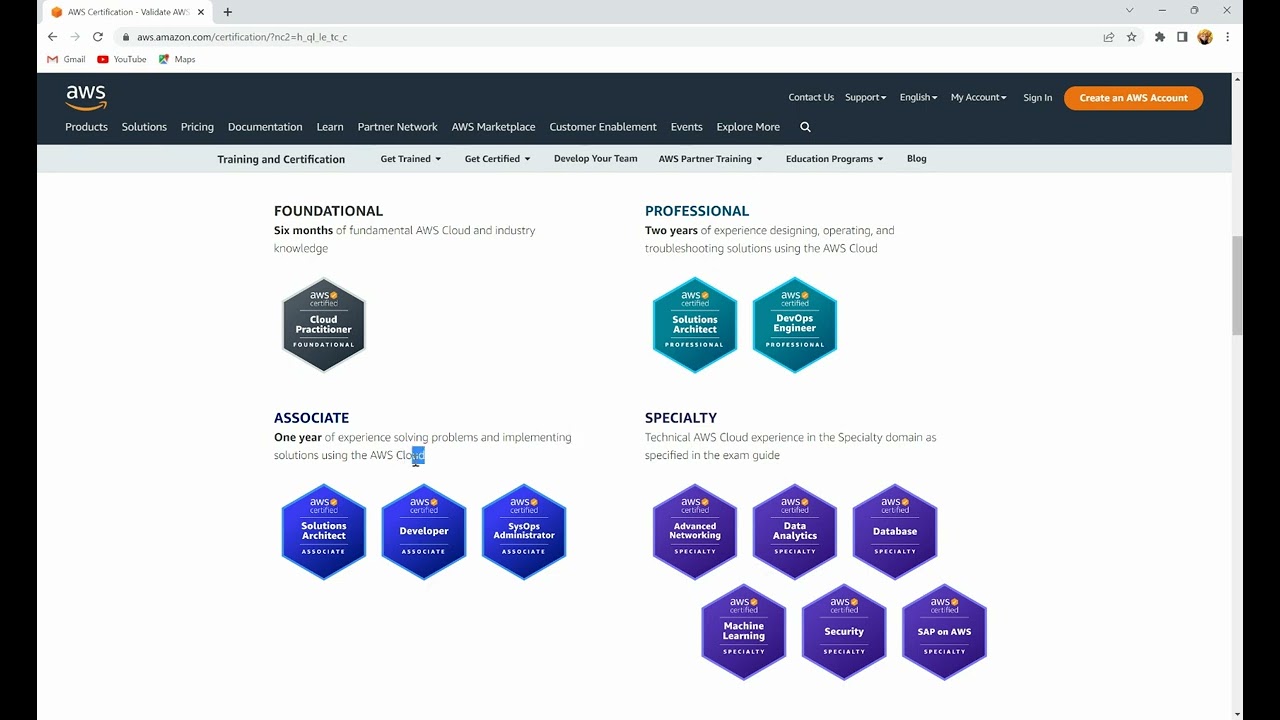Click the PROFESSIONAL heading text
Image resolution: width=1280 pixels, height=720 pixels.
tap(697, 211)
